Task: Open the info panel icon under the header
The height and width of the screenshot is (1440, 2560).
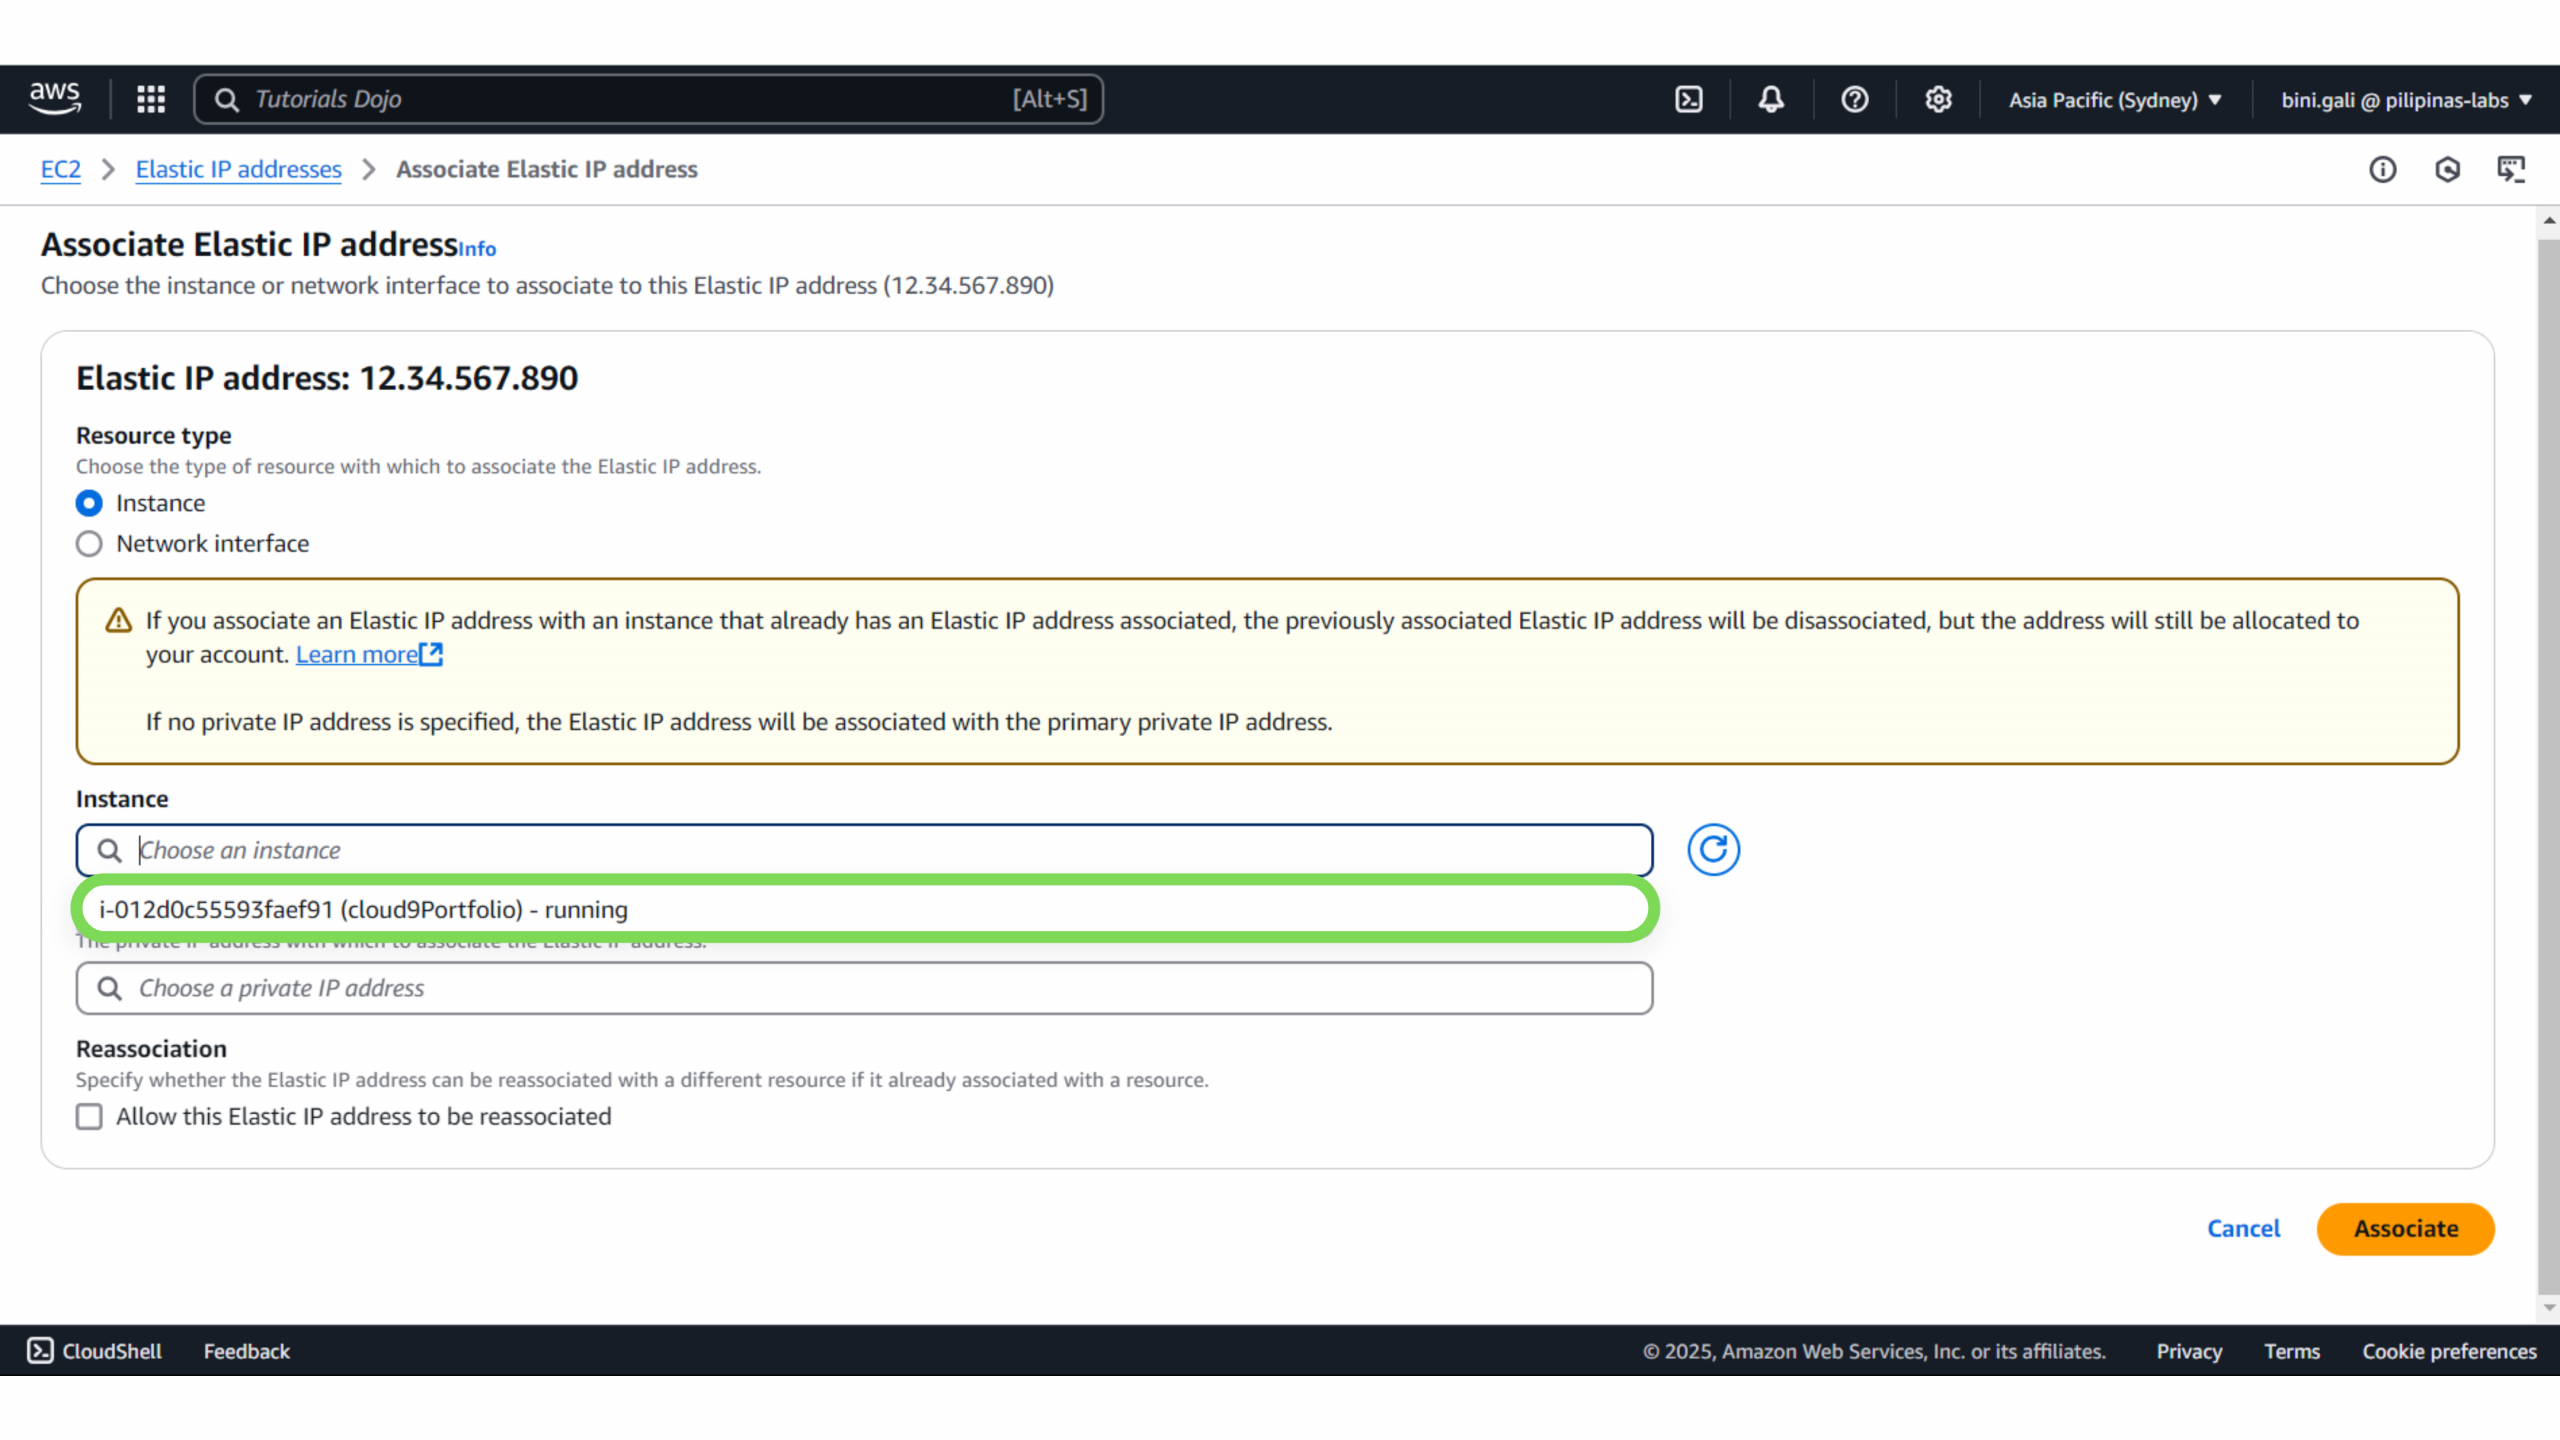Action: [2383, 170]
